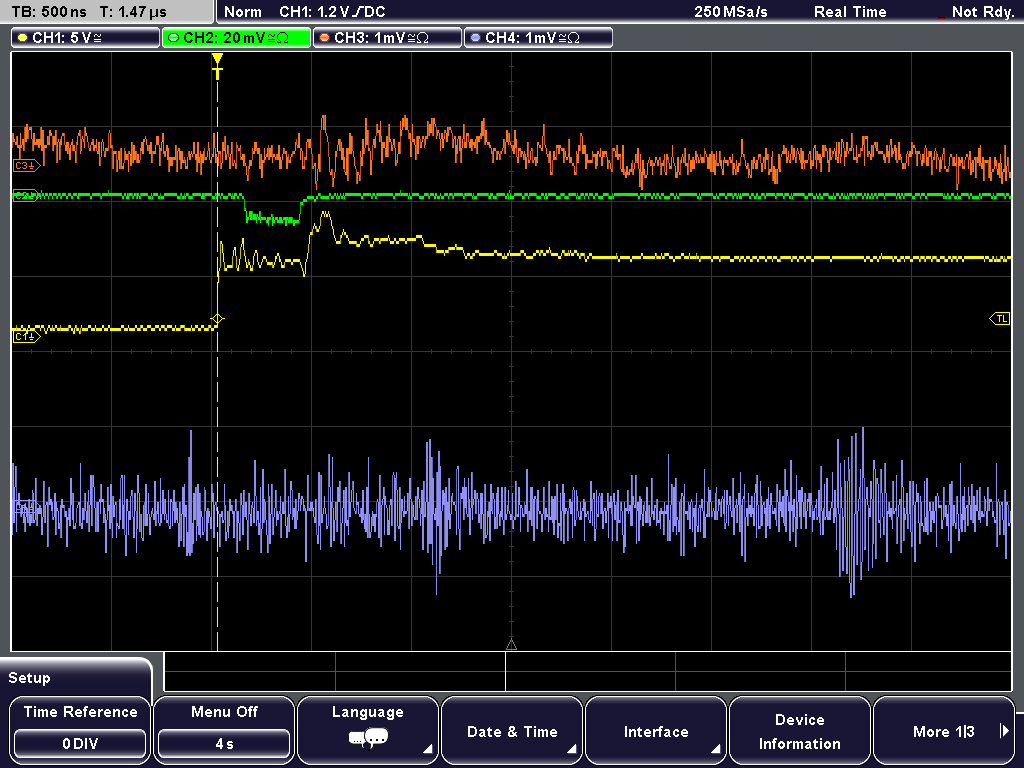Image resolution: width=1024 pixels, height=768 pixels.
Task: Select the CH3 1mV channel tab
Action: pyautogui.click(x=387, y=38)
